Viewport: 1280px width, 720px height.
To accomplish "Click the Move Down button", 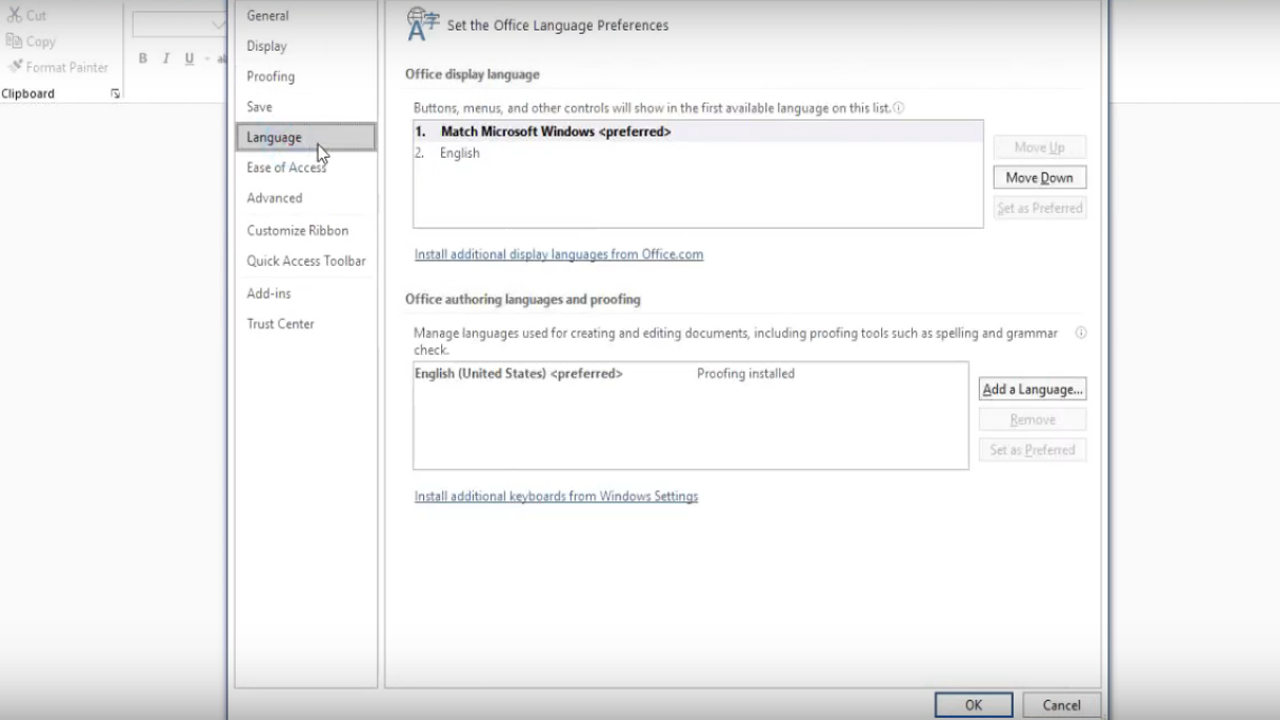I will pyautogui.click(x=1040, y=177).
